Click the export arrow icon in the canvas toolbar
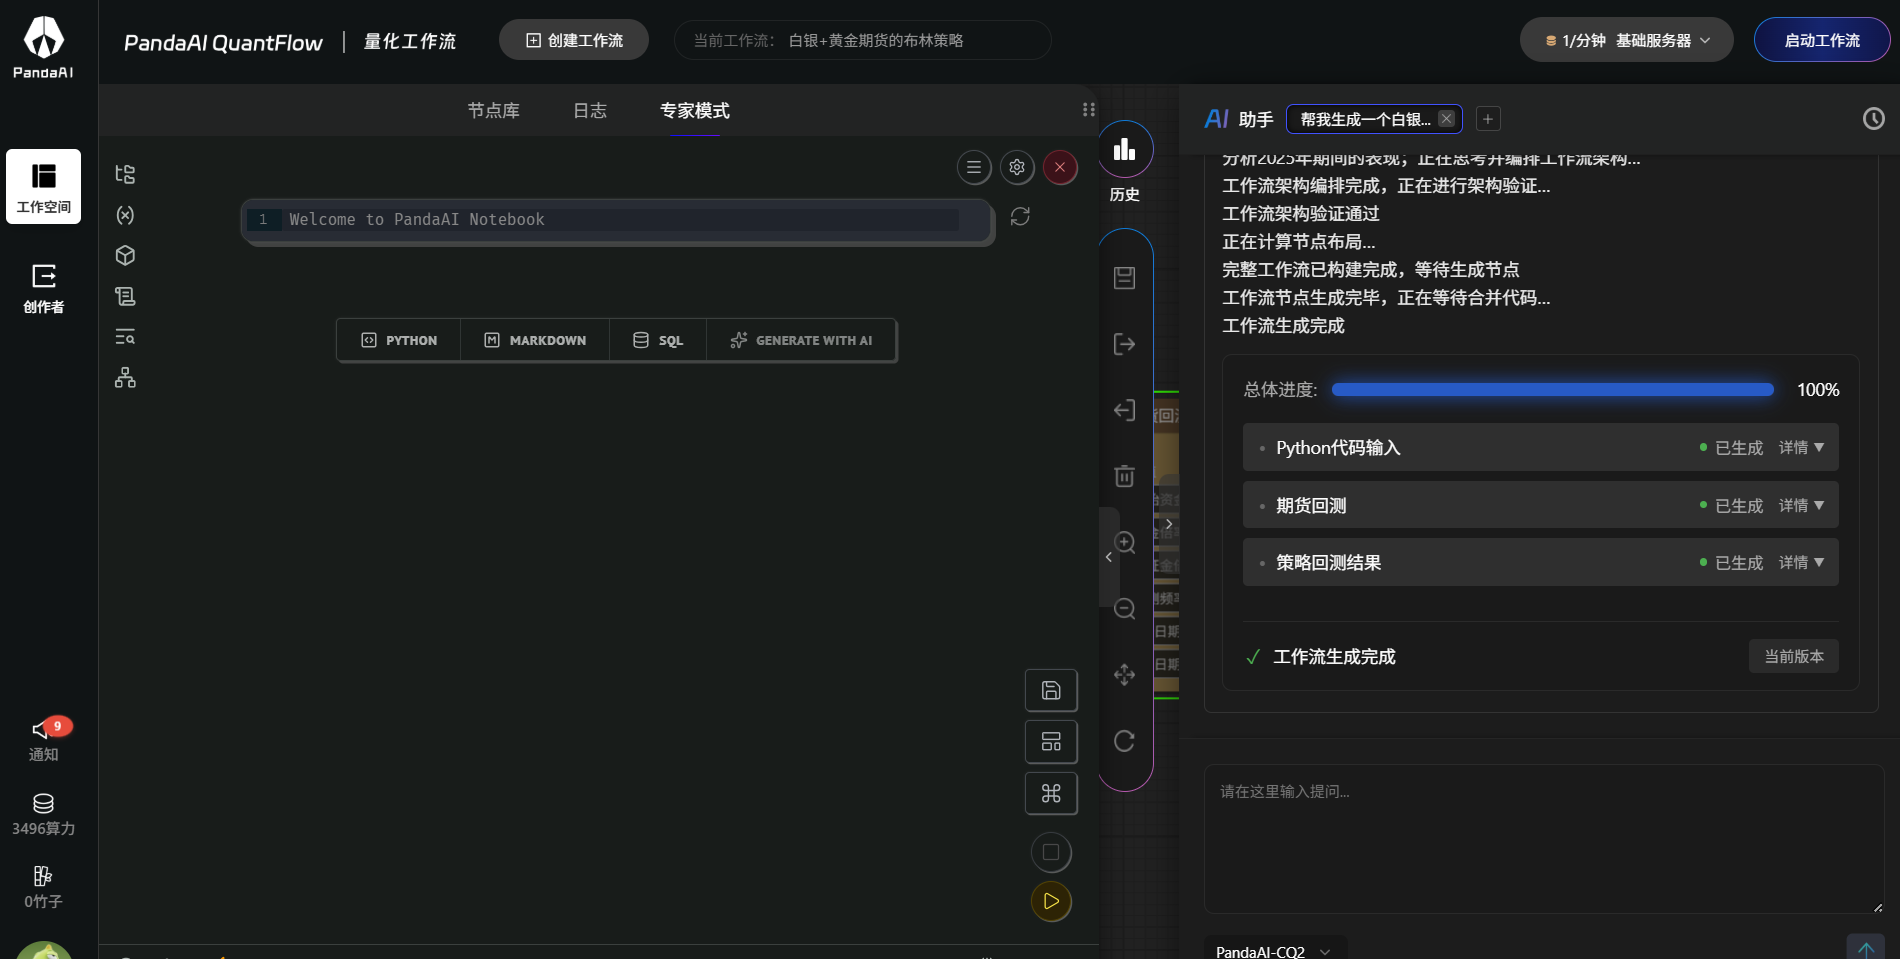 click(x=1125, y=344)
